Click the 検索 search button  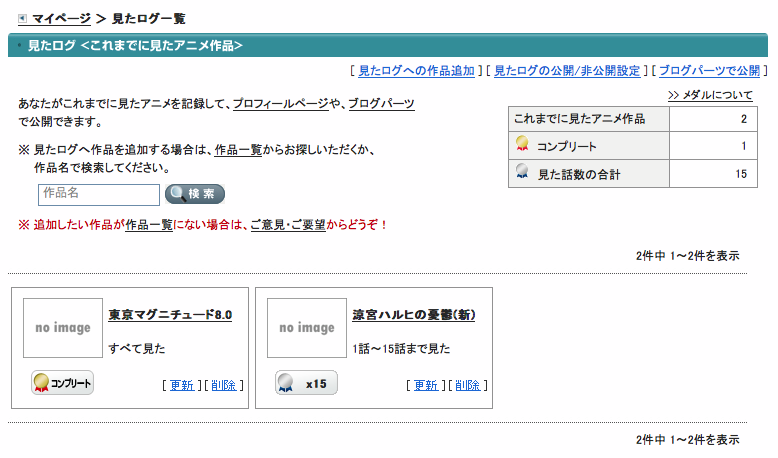click(x=194, y=194)
